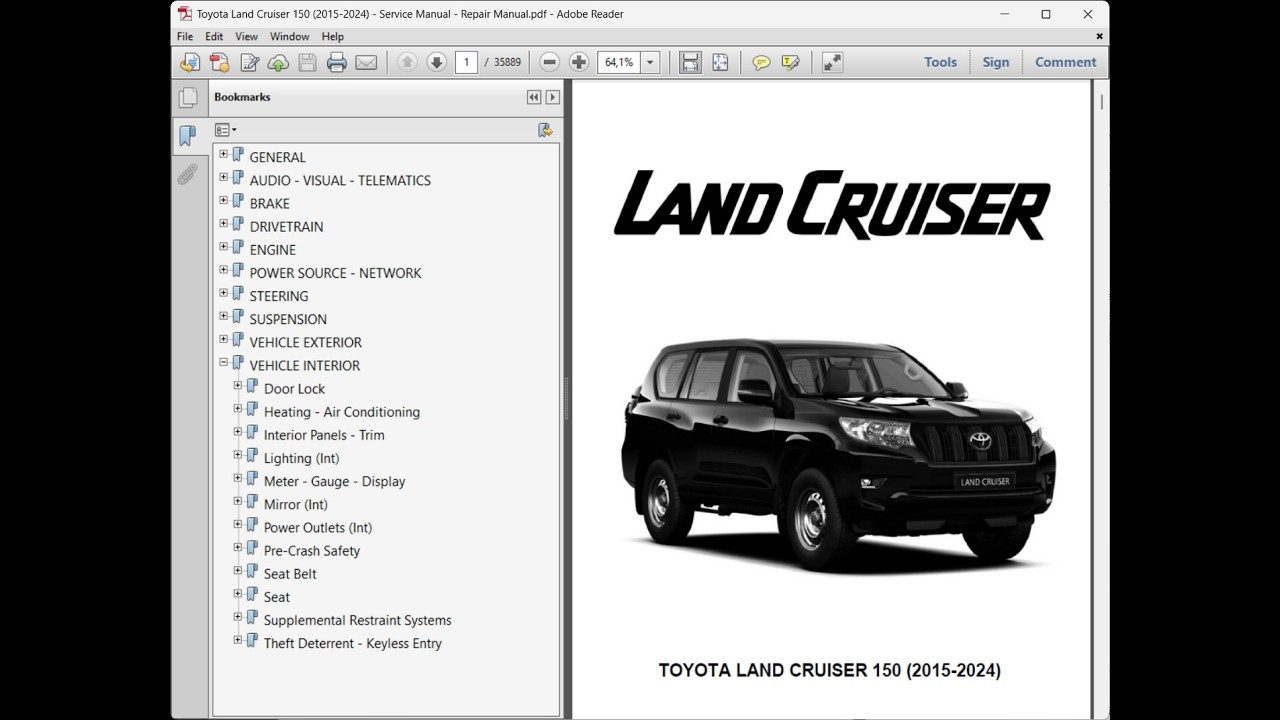
Task: Open the zoom level dropdown arrow
Action: [650, 62]
